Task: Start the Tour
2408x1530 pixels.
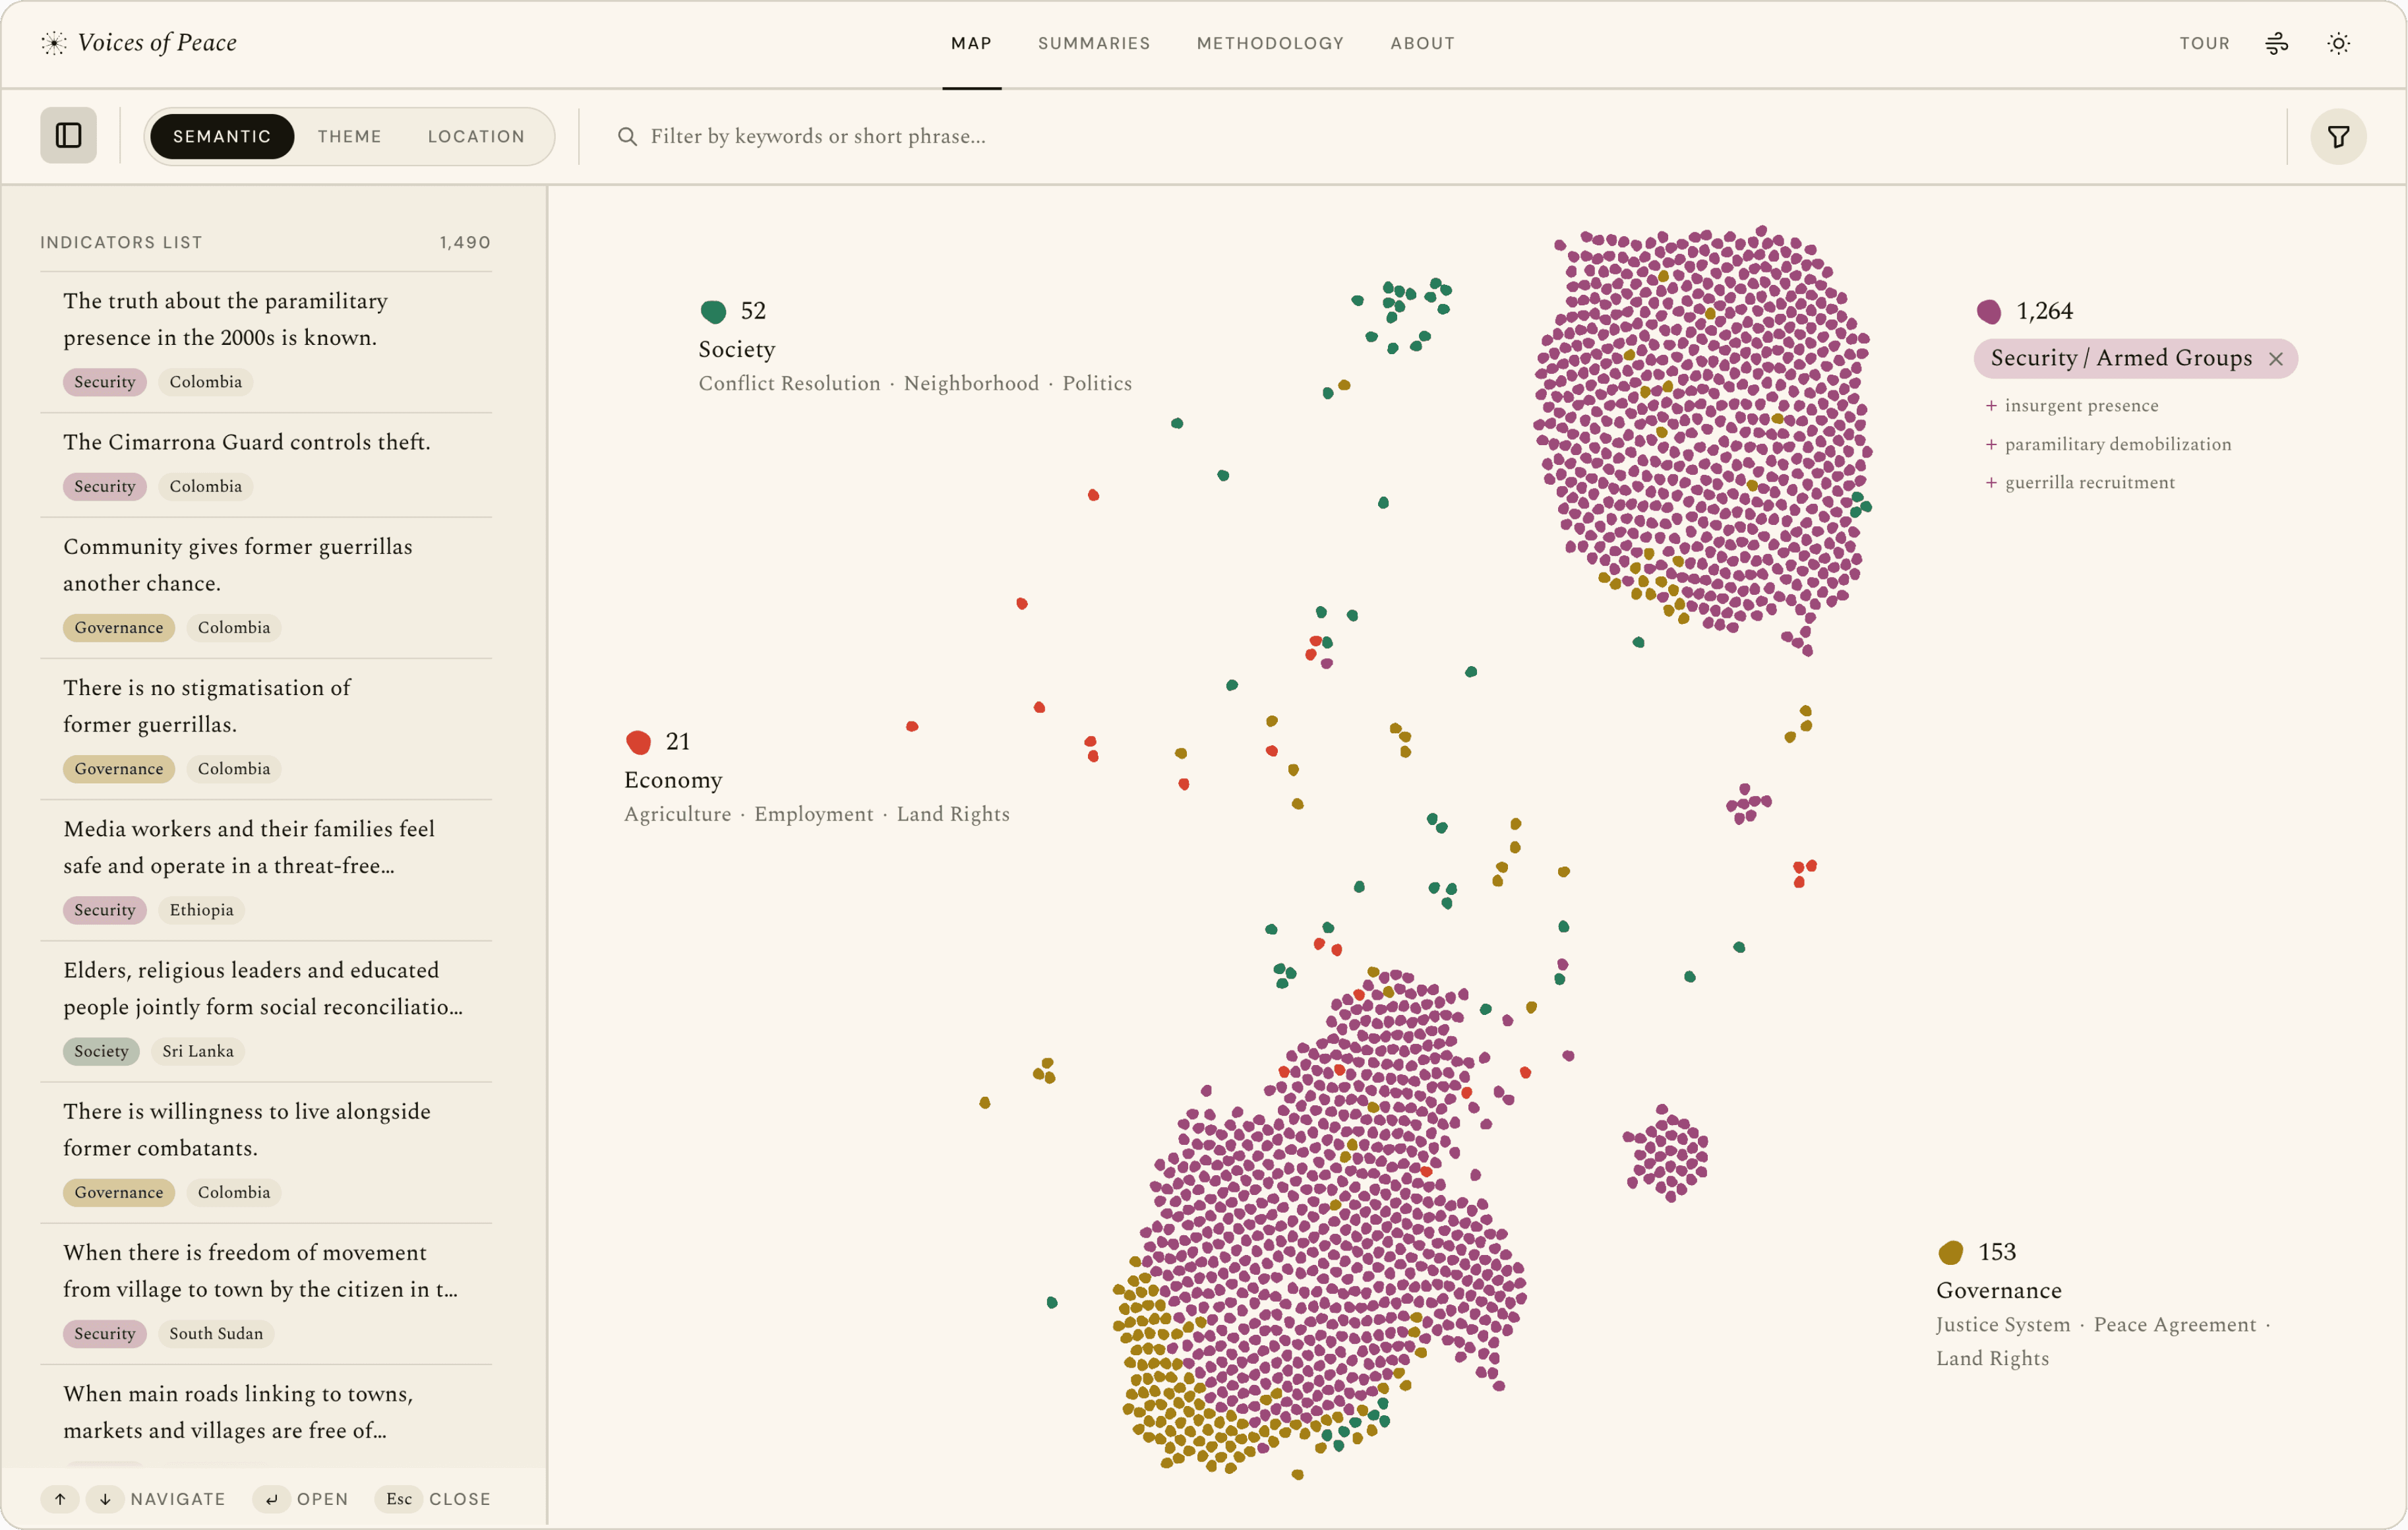Action: 2204,43
